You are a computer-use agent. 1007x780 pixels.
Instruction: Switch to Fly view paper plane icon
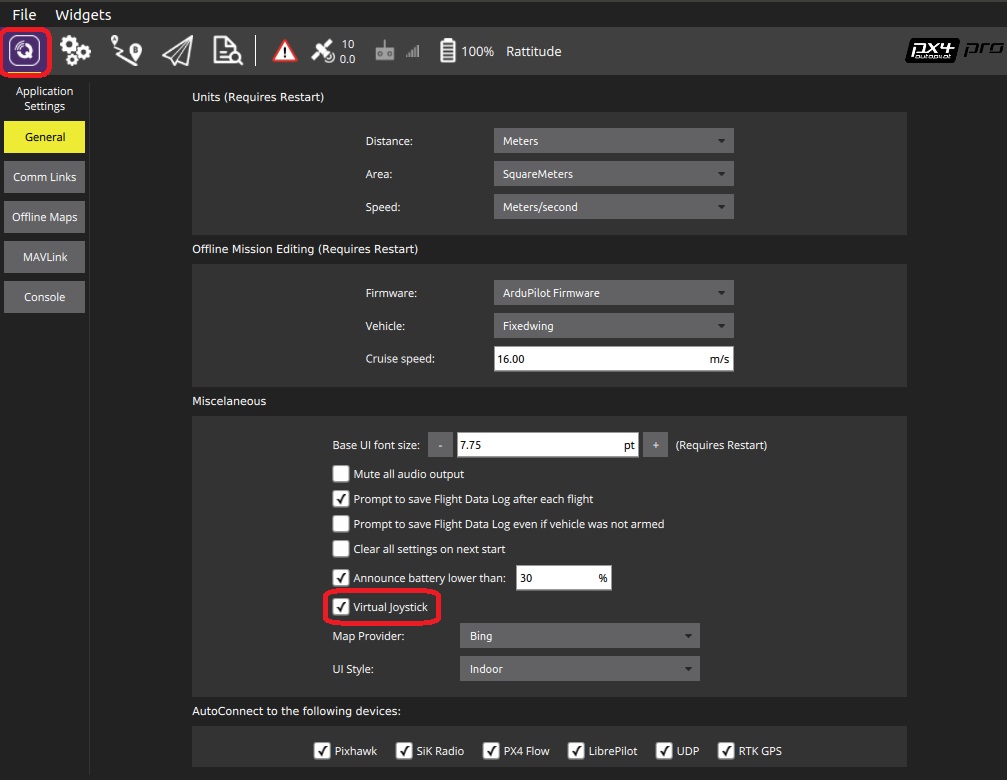pos(177,51)
